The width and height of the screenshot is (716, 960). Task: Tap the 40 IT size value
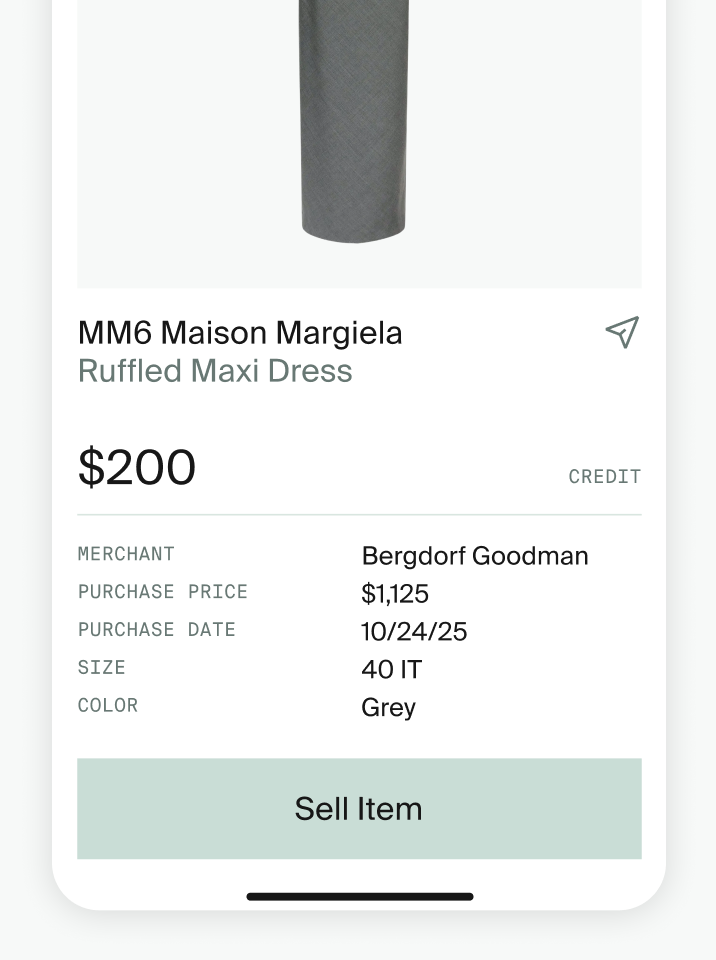[391, 670]
